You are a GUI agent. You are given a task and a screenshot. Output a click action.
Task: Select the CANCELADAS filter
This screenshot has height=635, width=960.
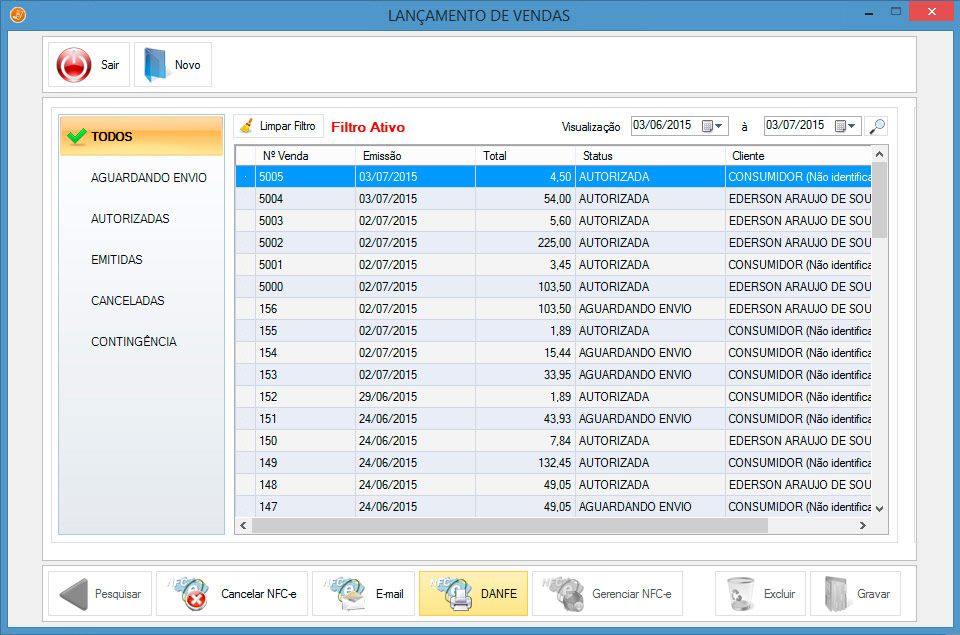point(127,301)
